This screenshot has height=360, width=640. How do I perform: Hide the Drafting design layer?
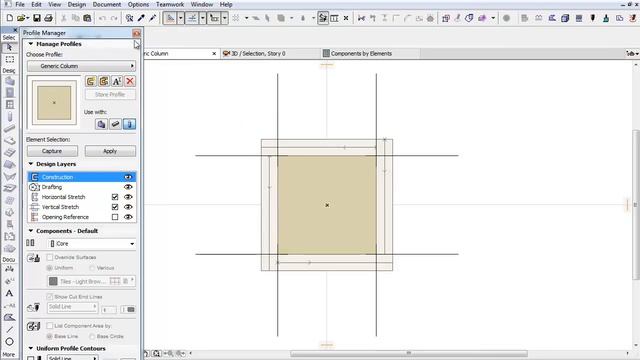(128, 187)
